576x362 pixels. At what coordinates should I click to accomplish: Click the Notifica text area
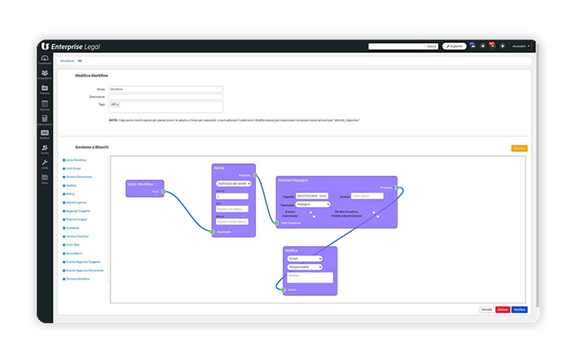[x=310, y=277]
